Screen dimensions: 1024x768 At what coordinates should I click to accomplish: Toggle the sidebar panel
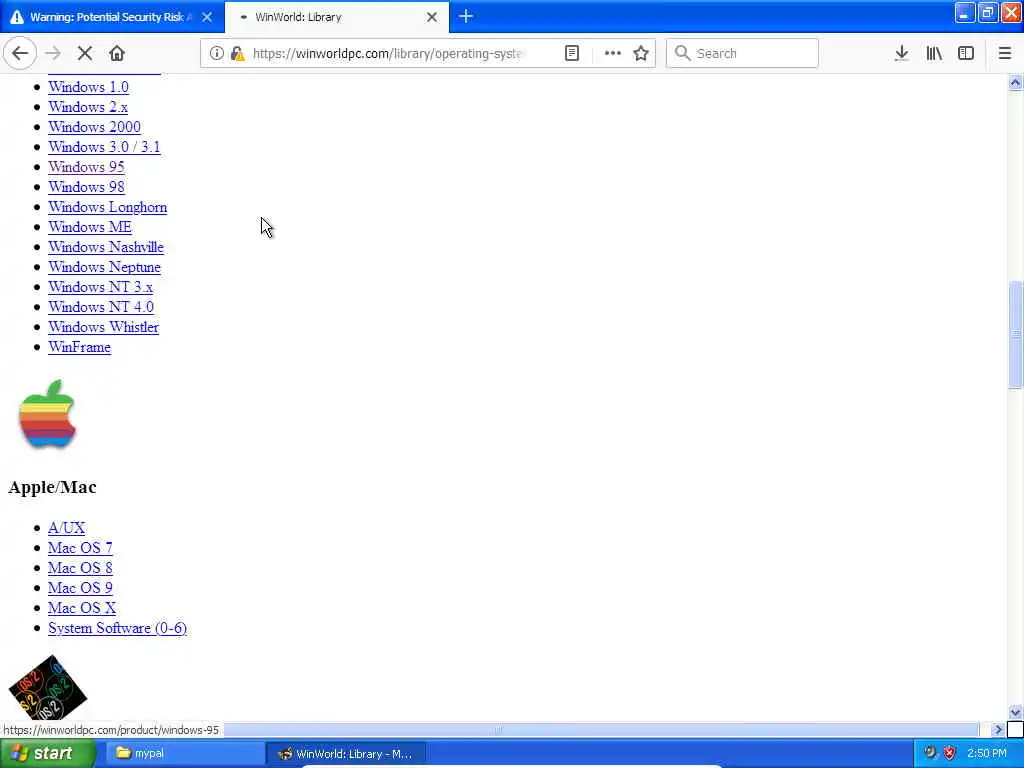[966, 54]
